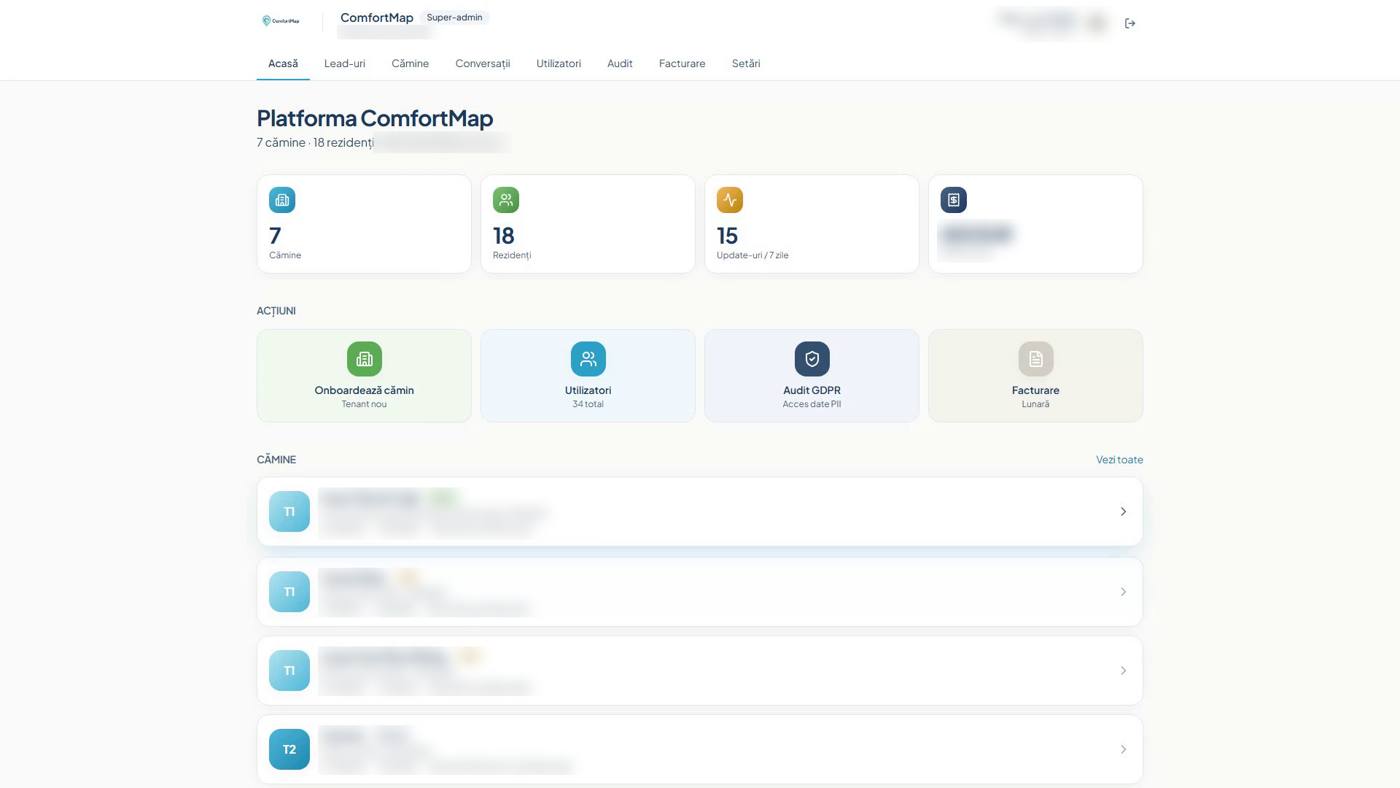This screenshot has width=1400, height=788.
Task: Open the Setări tab
Action: coord(746,63)
